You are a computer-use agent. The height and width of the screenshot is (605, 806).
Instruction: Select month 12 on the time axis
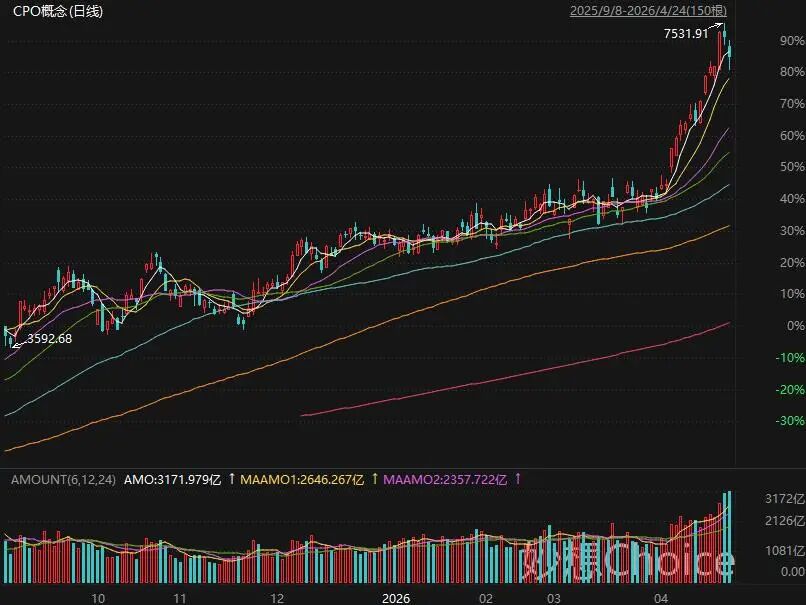pos(277,597)
